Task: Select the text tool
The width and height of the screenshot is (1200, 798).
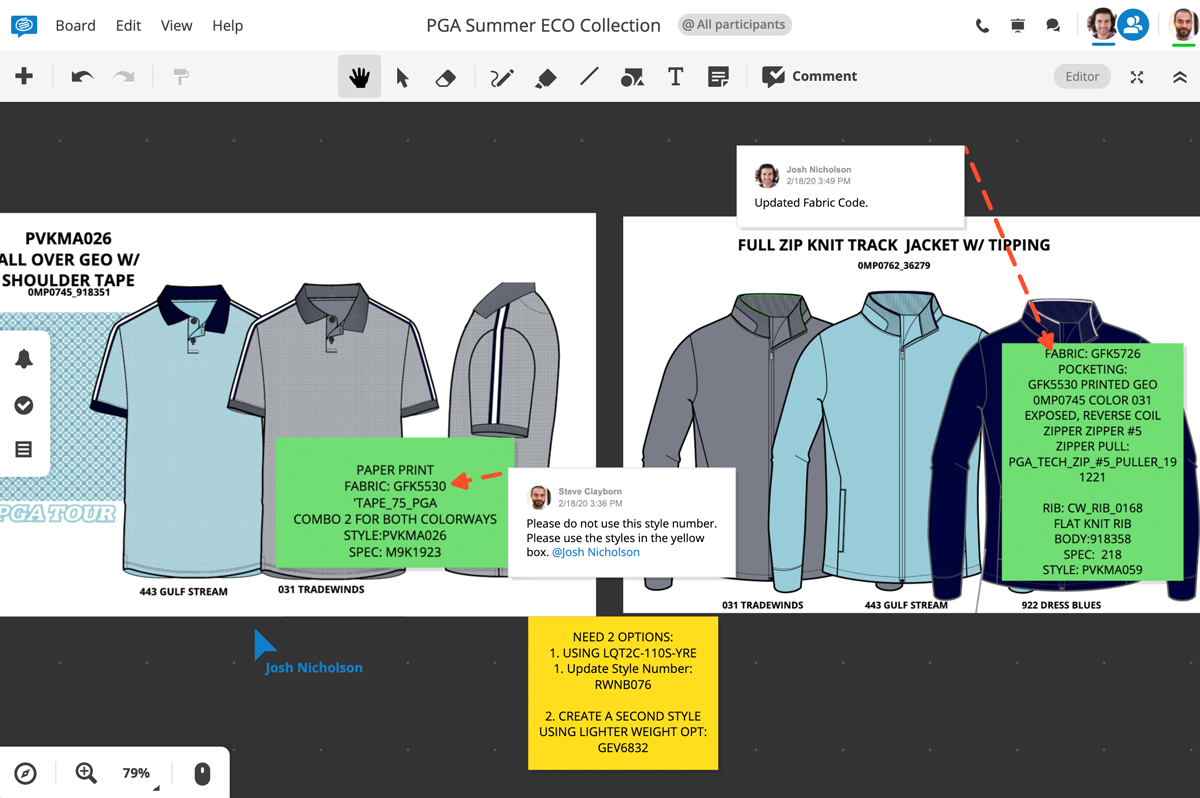Action: point(675,76)
